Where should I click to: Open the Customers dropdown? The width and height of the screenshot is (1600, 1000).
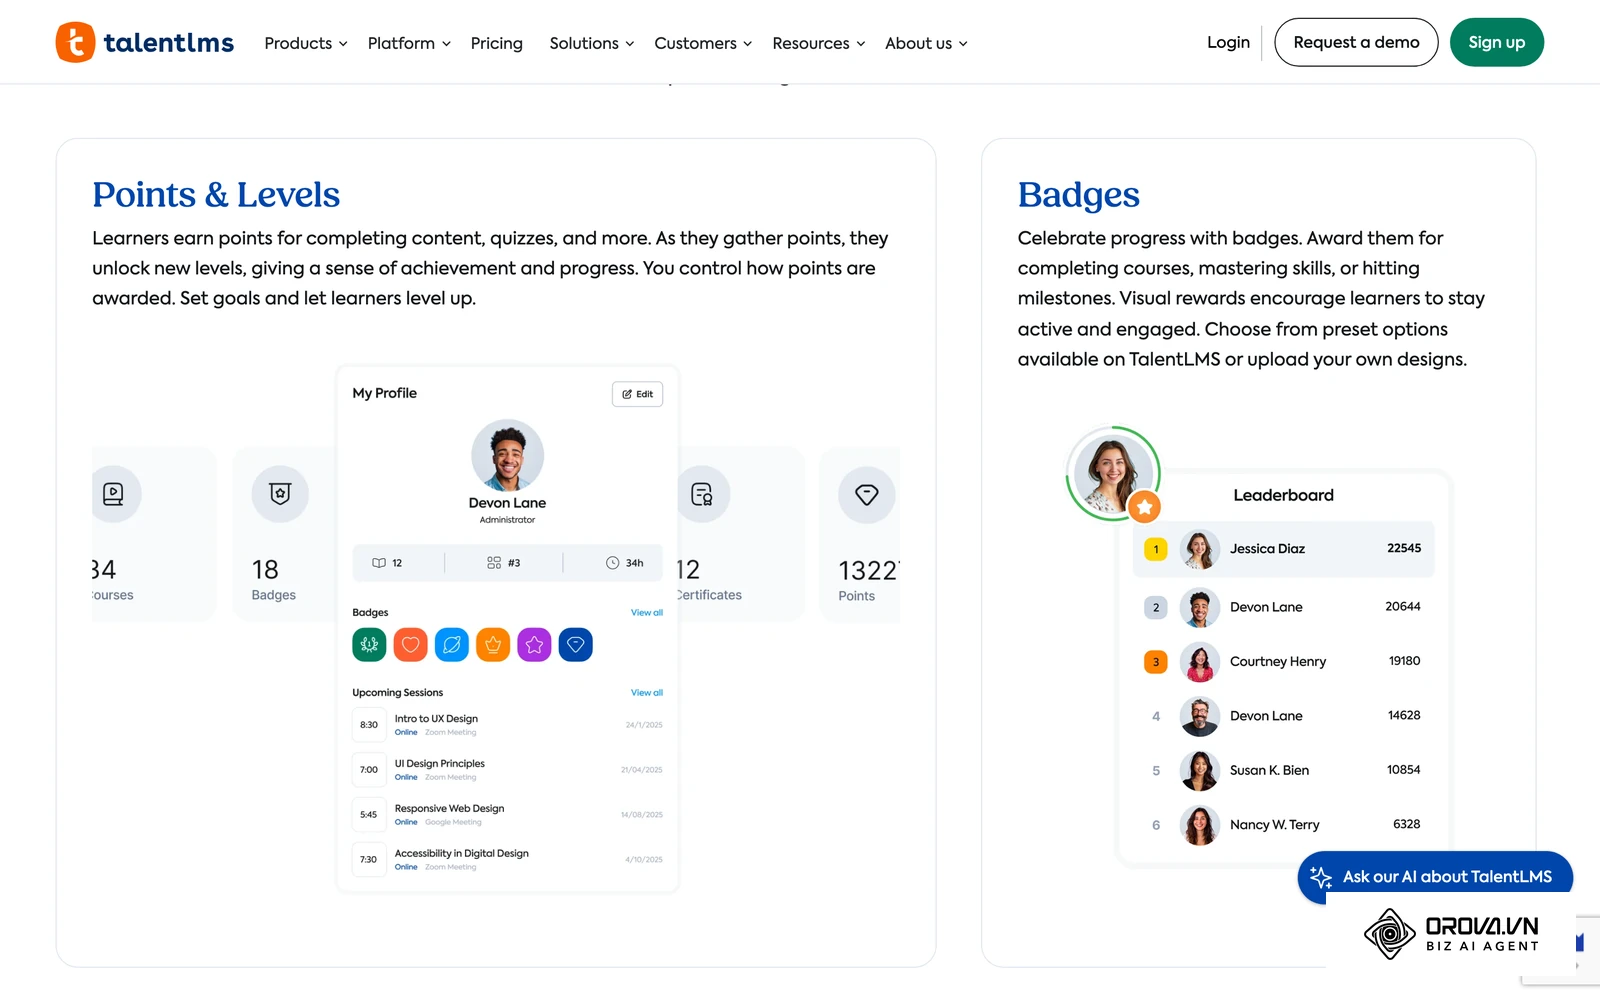coord(703,43)
